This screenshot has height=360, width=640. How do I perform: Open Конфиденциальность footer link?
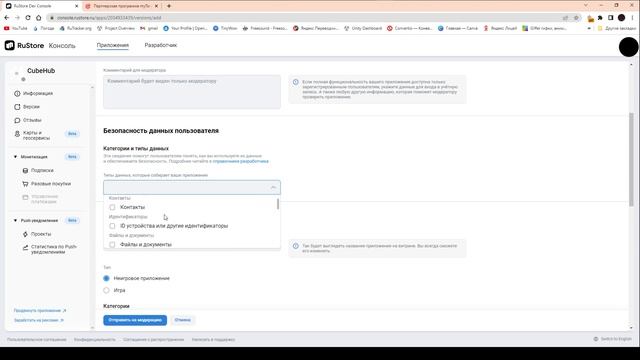click(95, 340)
